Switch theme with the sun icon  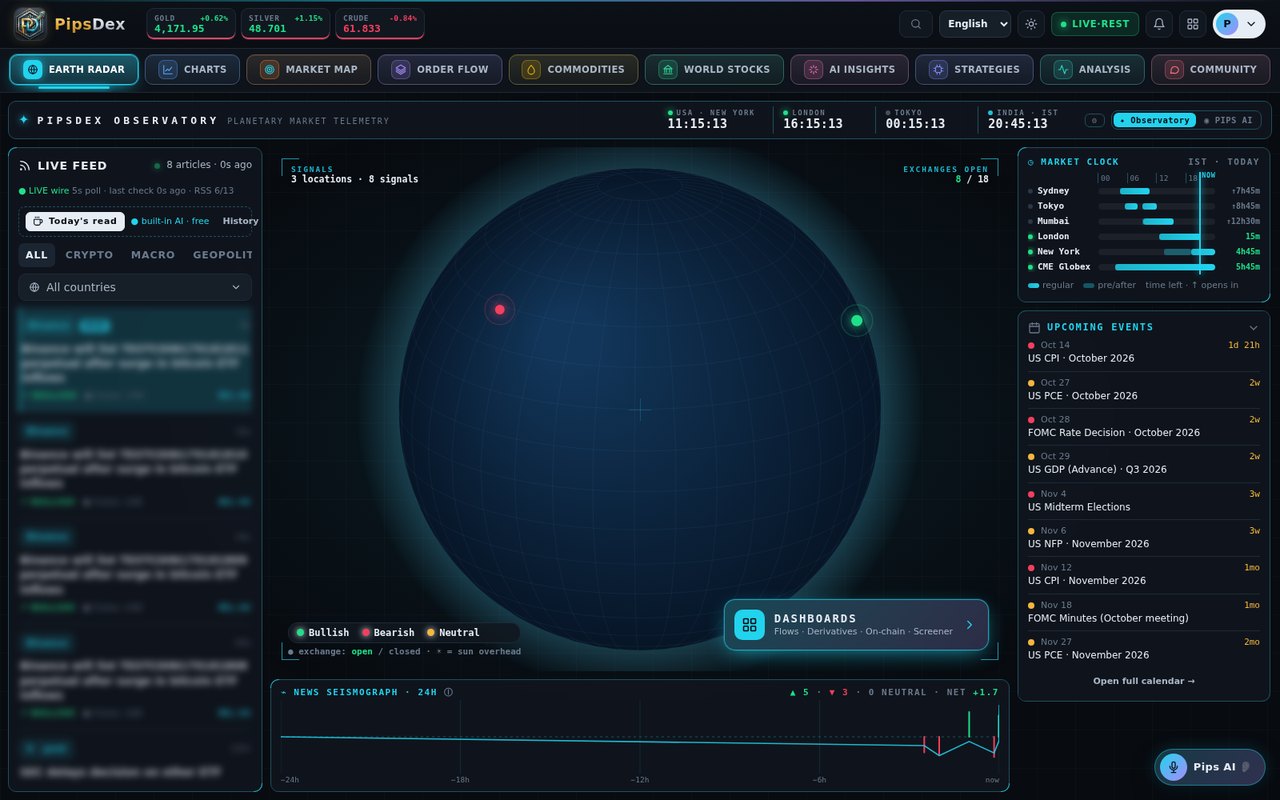1031,24
